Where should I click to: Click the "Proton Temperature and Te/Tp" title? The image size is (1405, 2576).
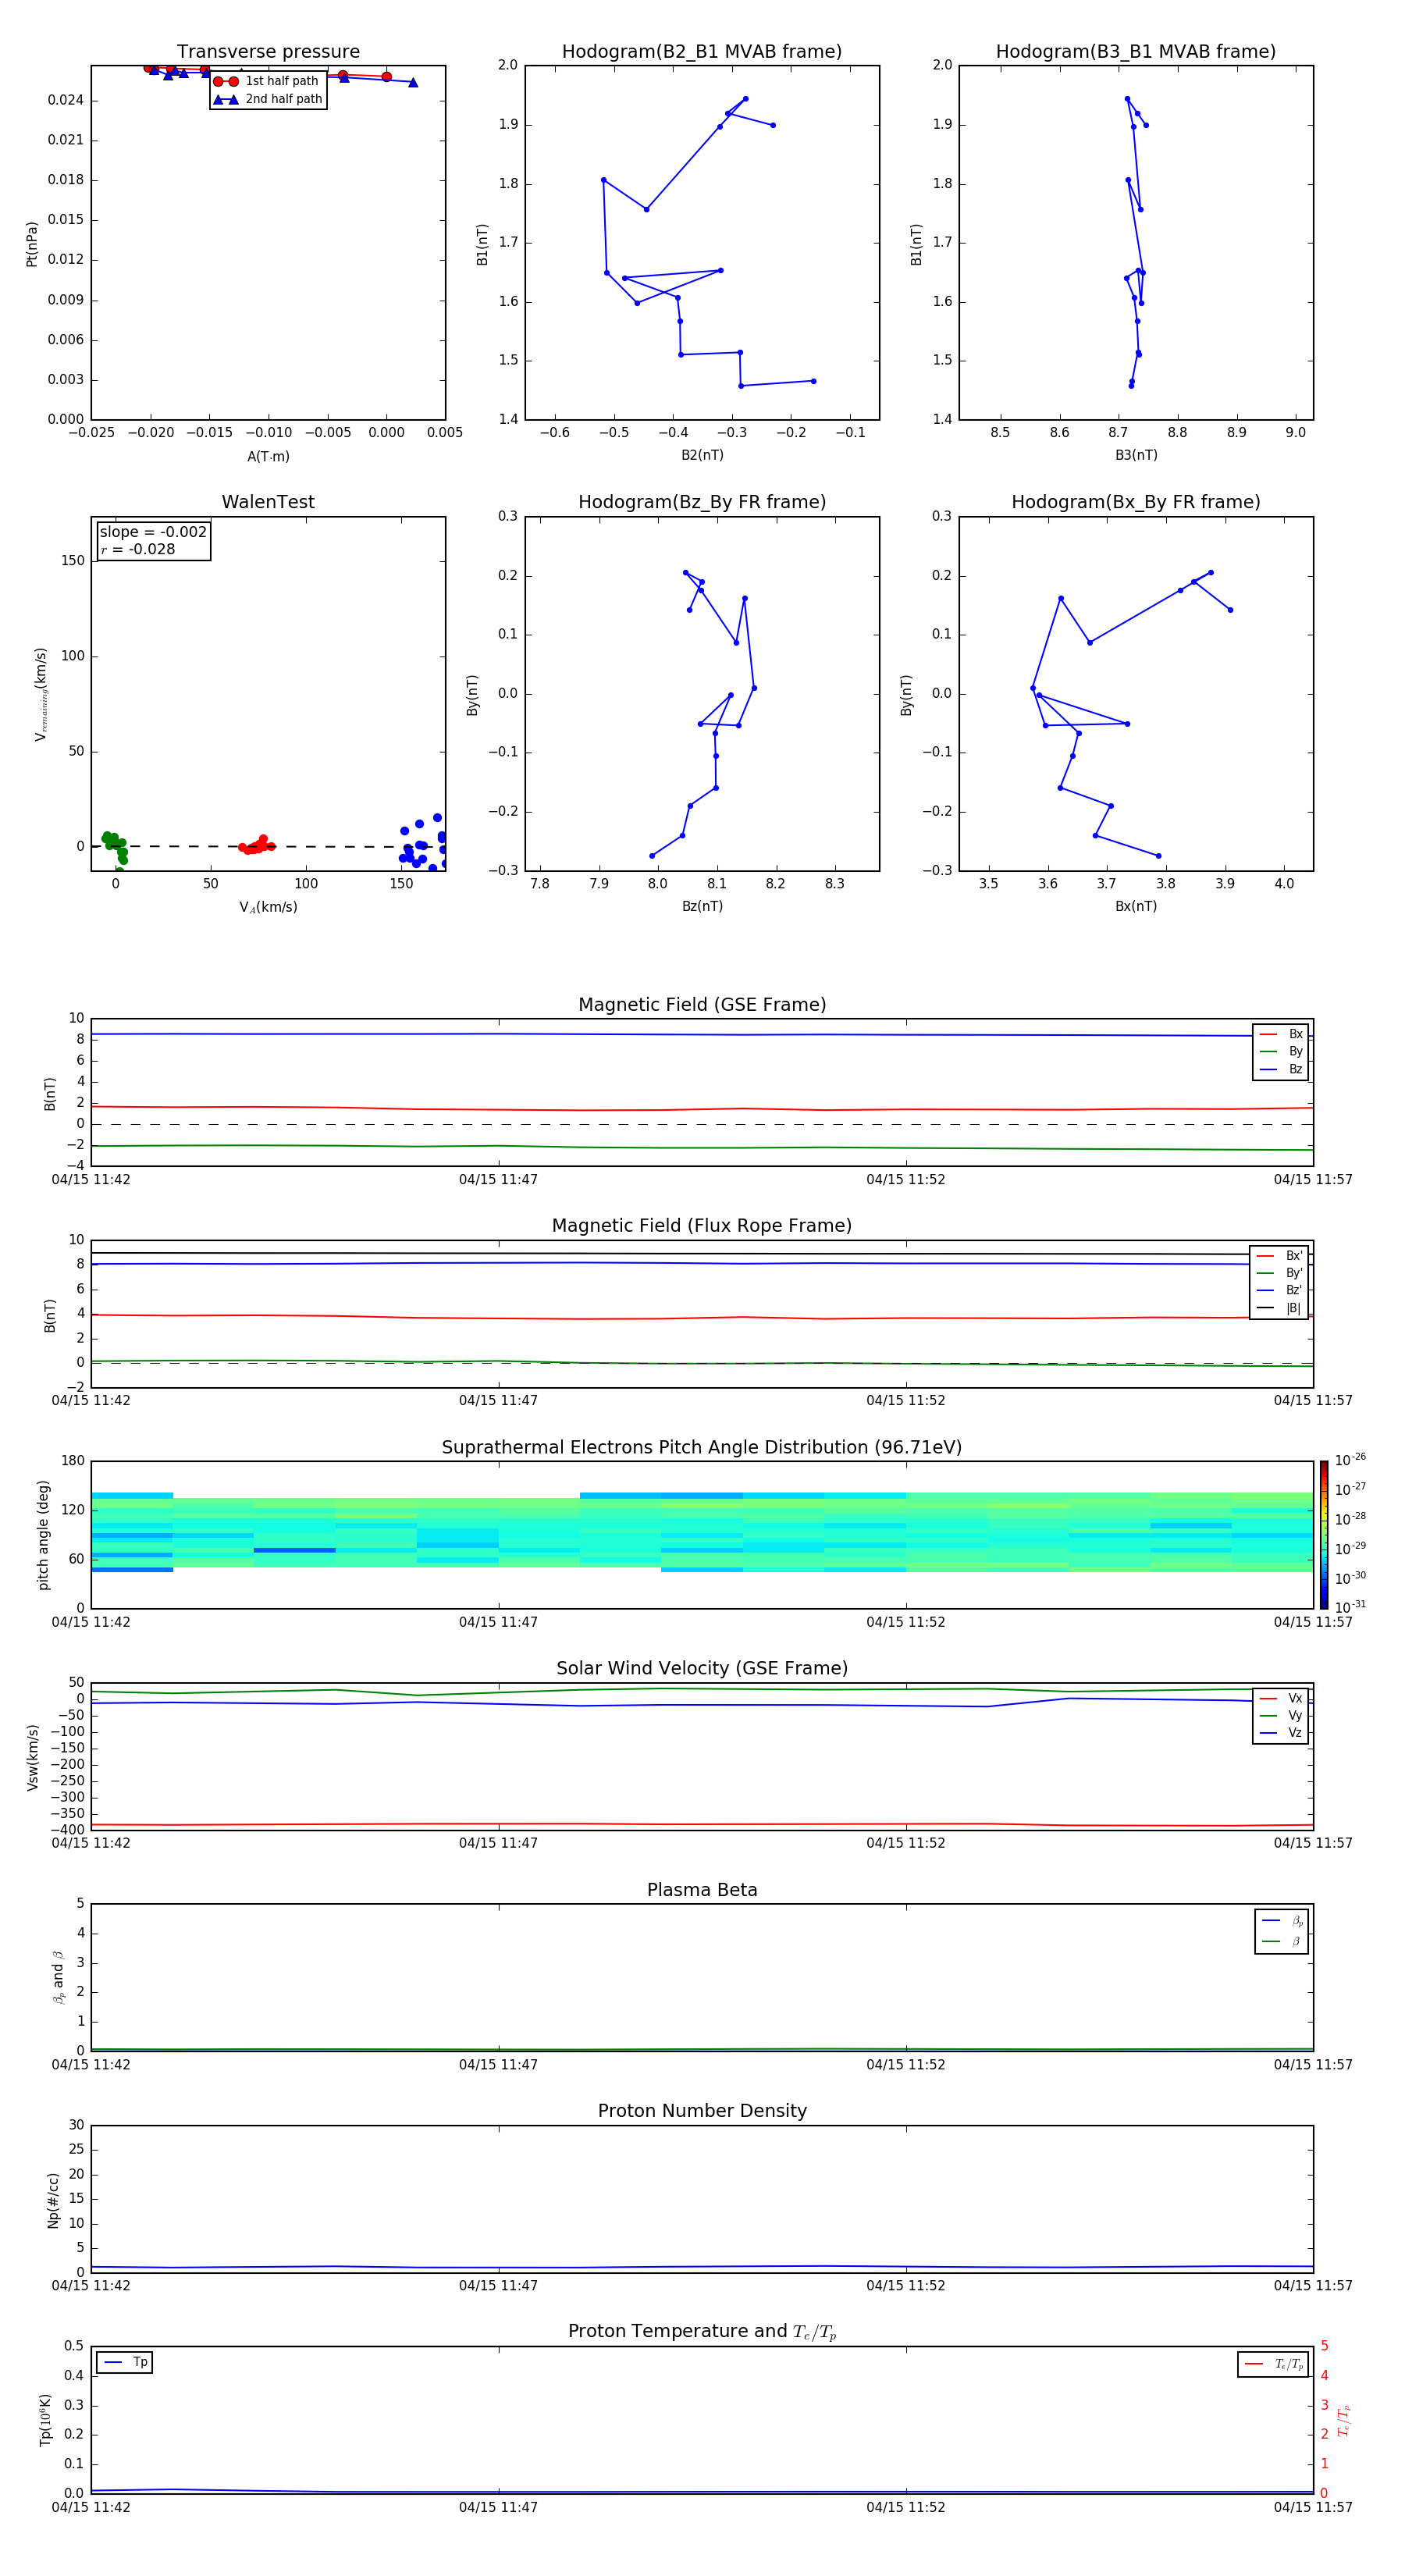(702, 2332)
